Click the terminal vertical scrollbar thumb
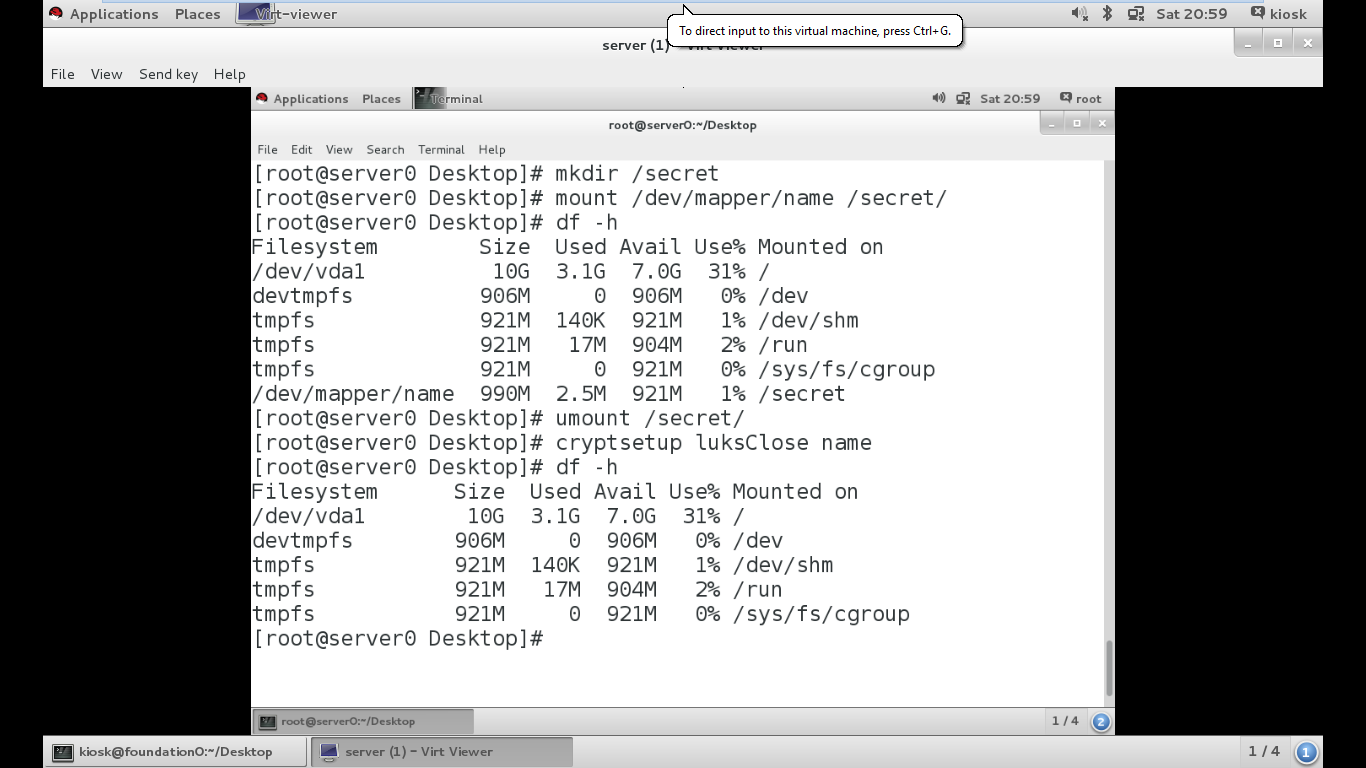The width and height of the screenshot is (1366, 768). [x=1108, y=668]
